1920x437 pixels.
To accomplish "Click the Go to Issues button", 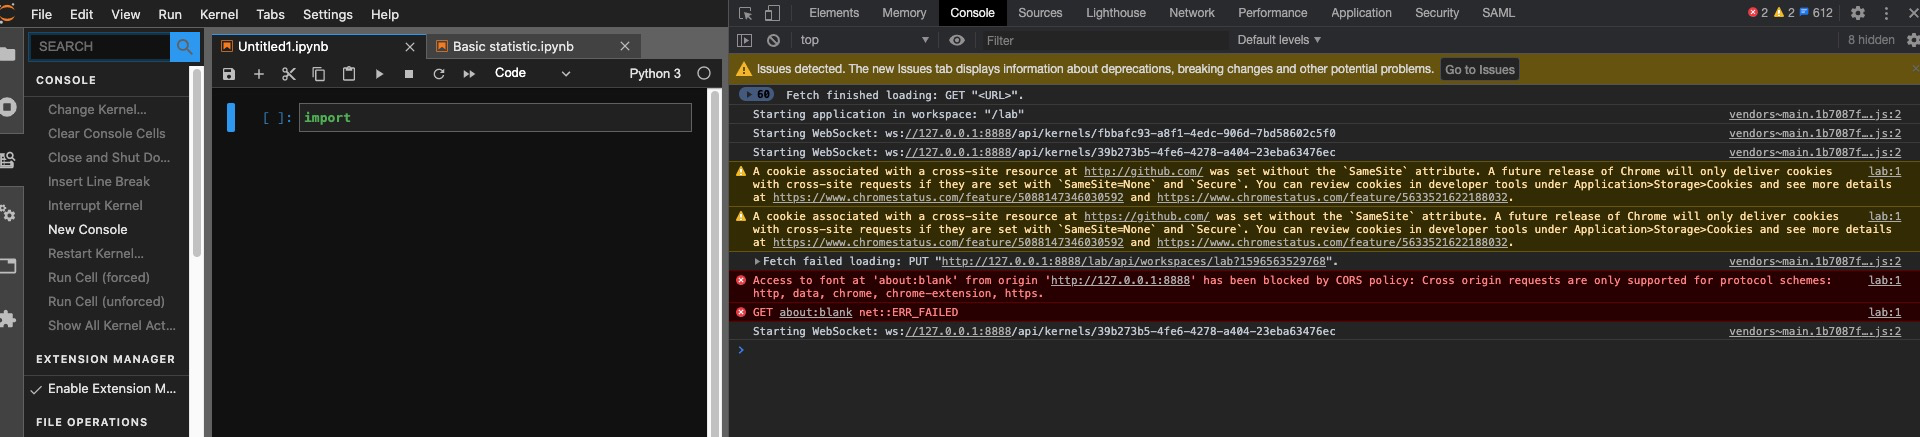I will pos(1480,69).
